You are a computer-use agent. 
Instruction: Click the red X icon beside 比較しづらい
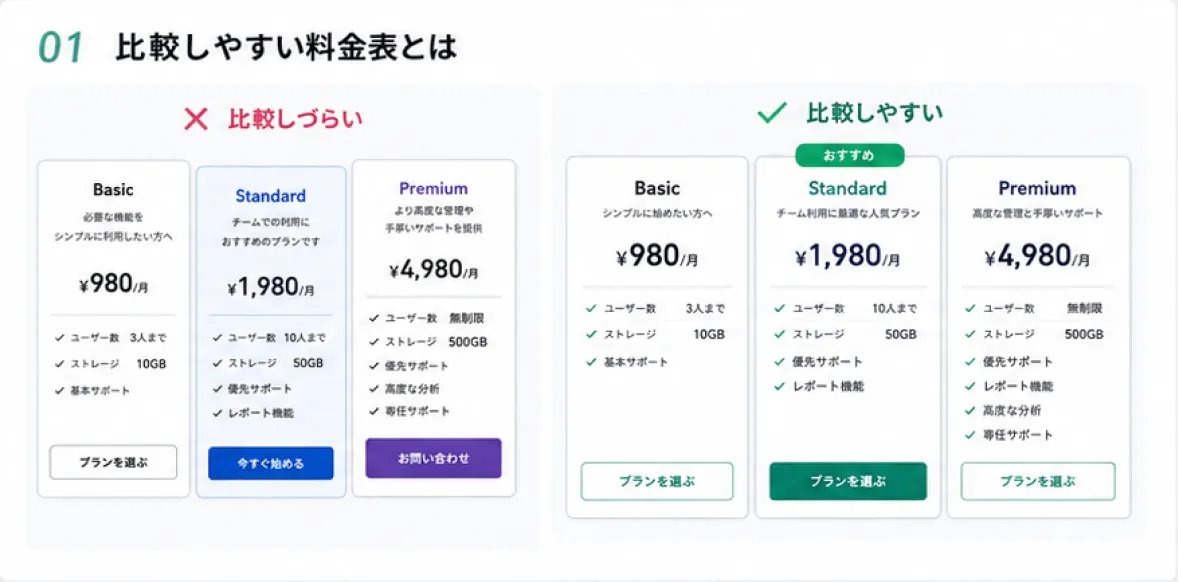195,119
